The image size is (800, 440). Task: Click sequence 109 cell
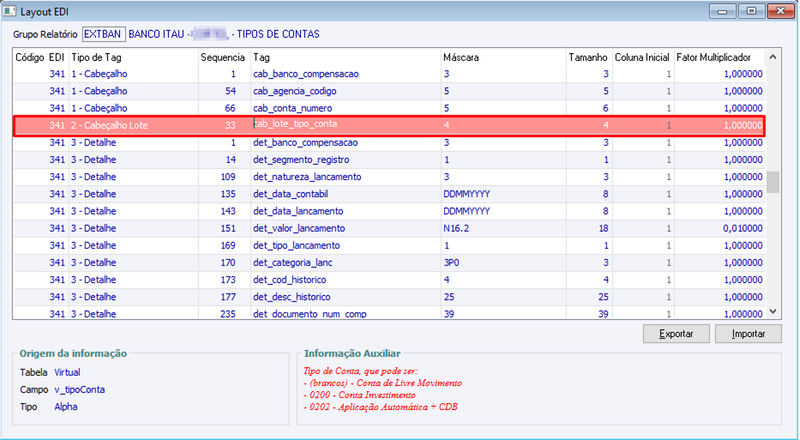(223, 177)
